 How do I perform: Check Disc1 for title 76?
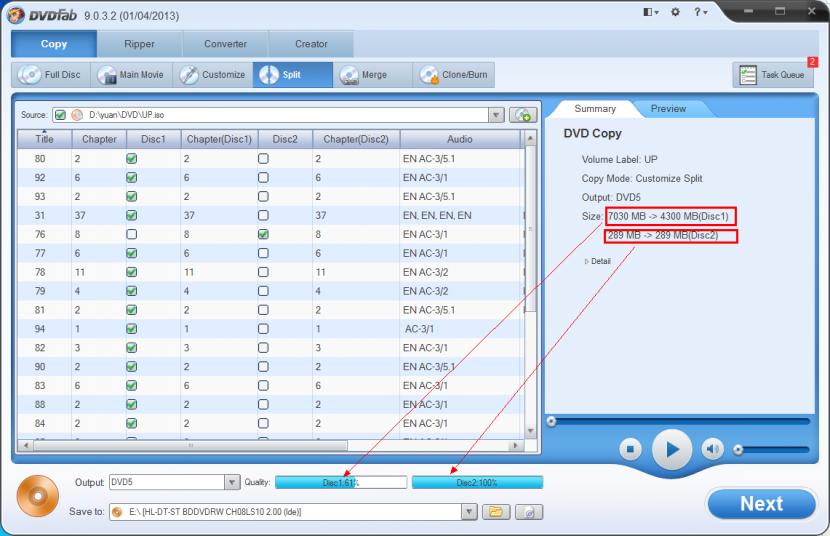click(x=132, y=234)
